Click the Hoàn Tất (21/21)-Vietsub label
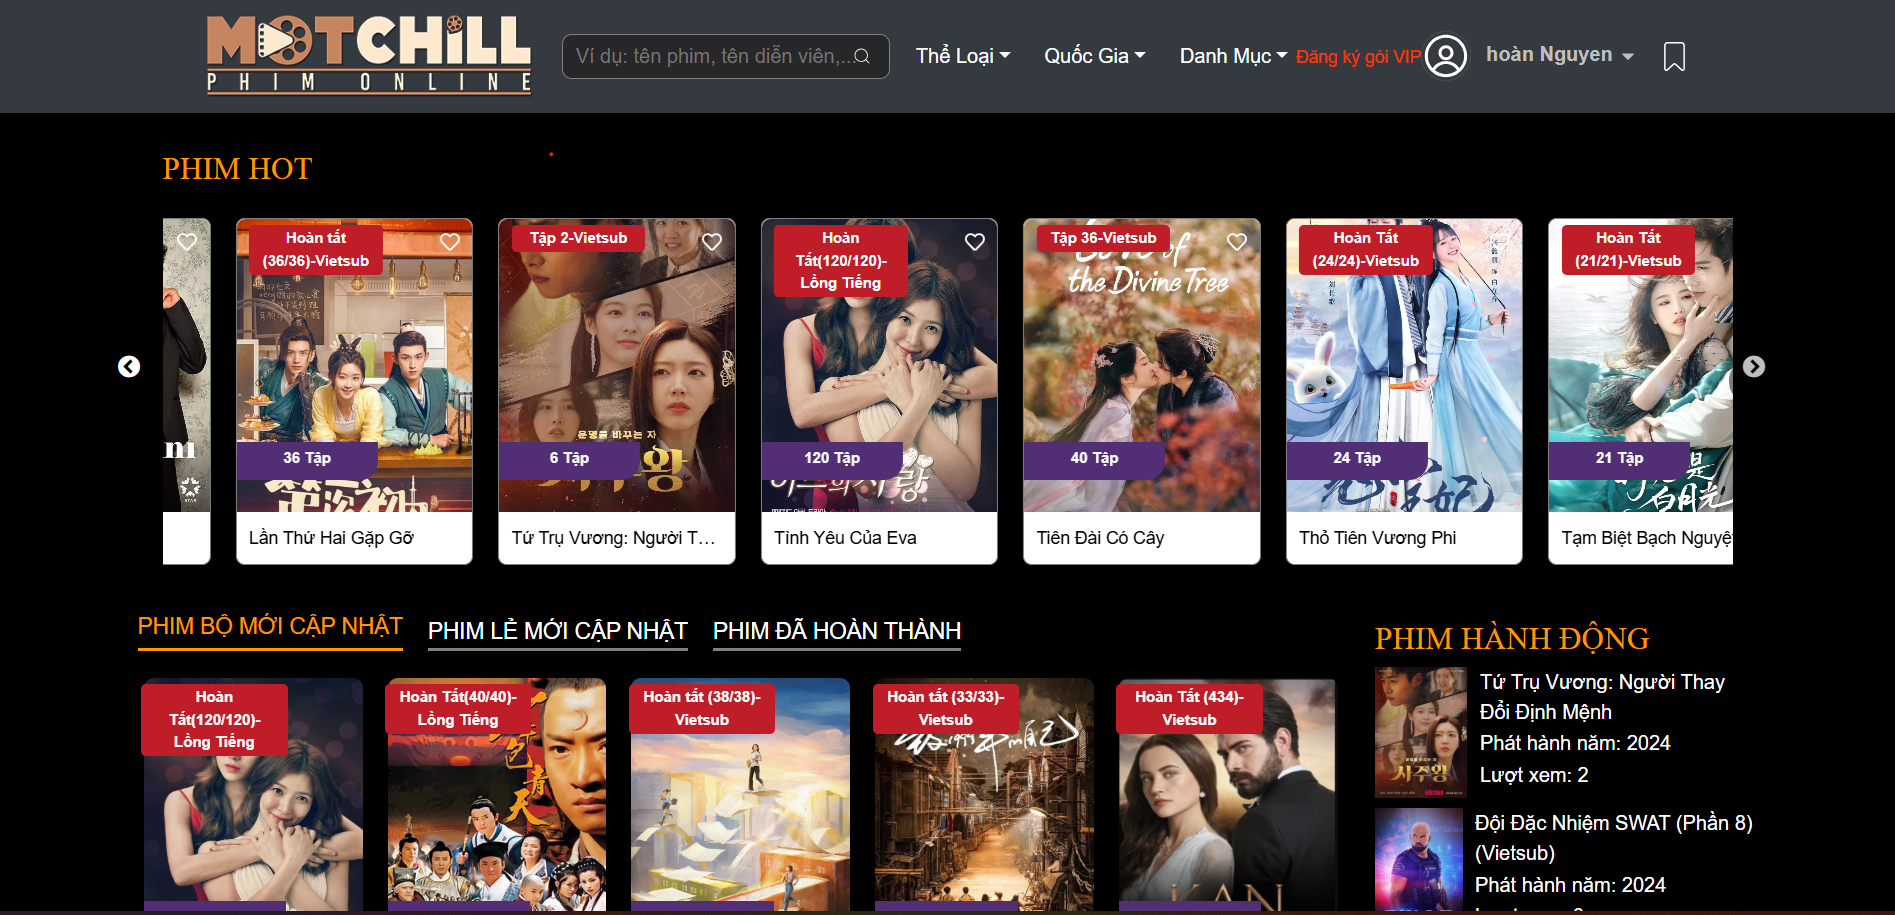This screenshot has width=1895, height=915. (x=1628, y=249)
